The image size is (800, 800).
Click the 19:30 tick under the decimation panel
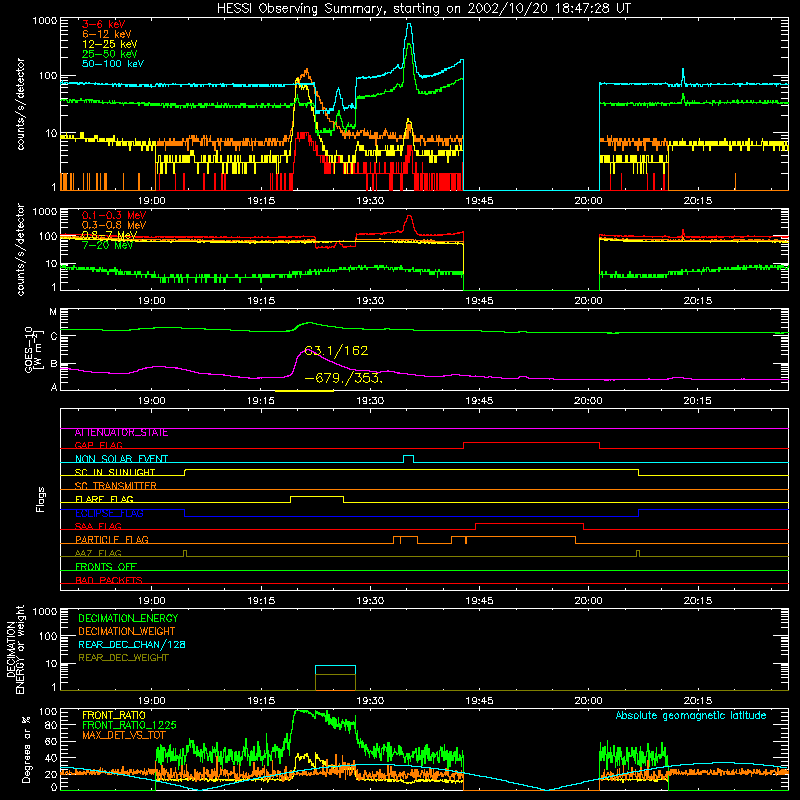pos(370,701)
